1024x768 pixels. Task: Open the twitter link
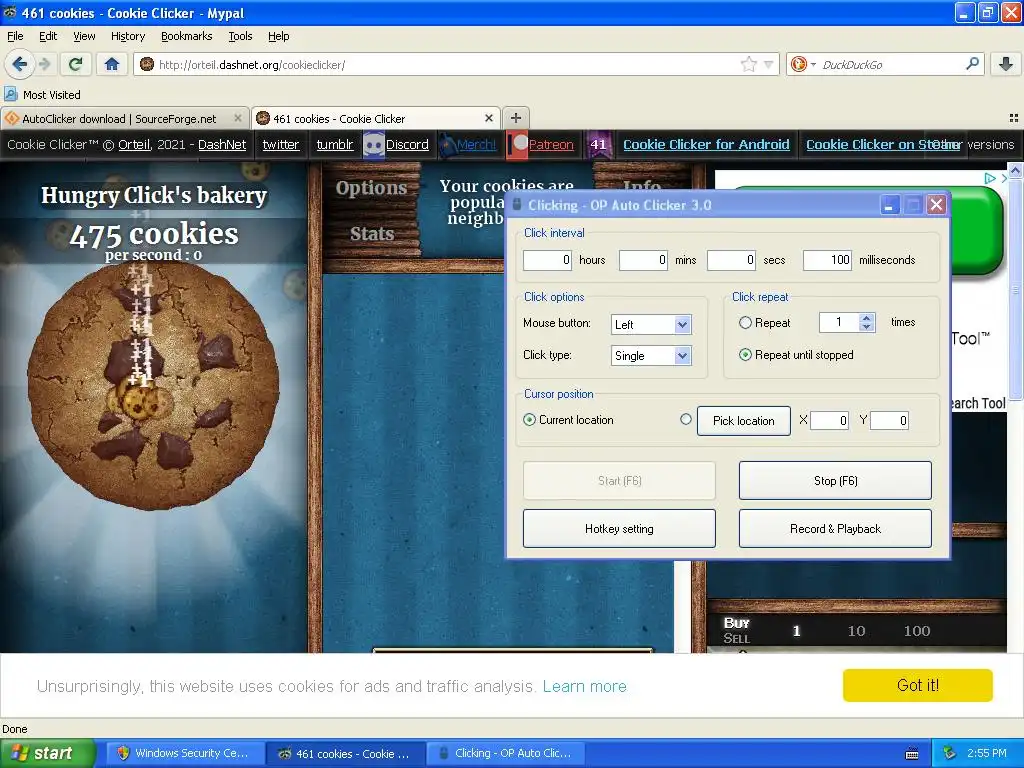[x=281, y=144]
